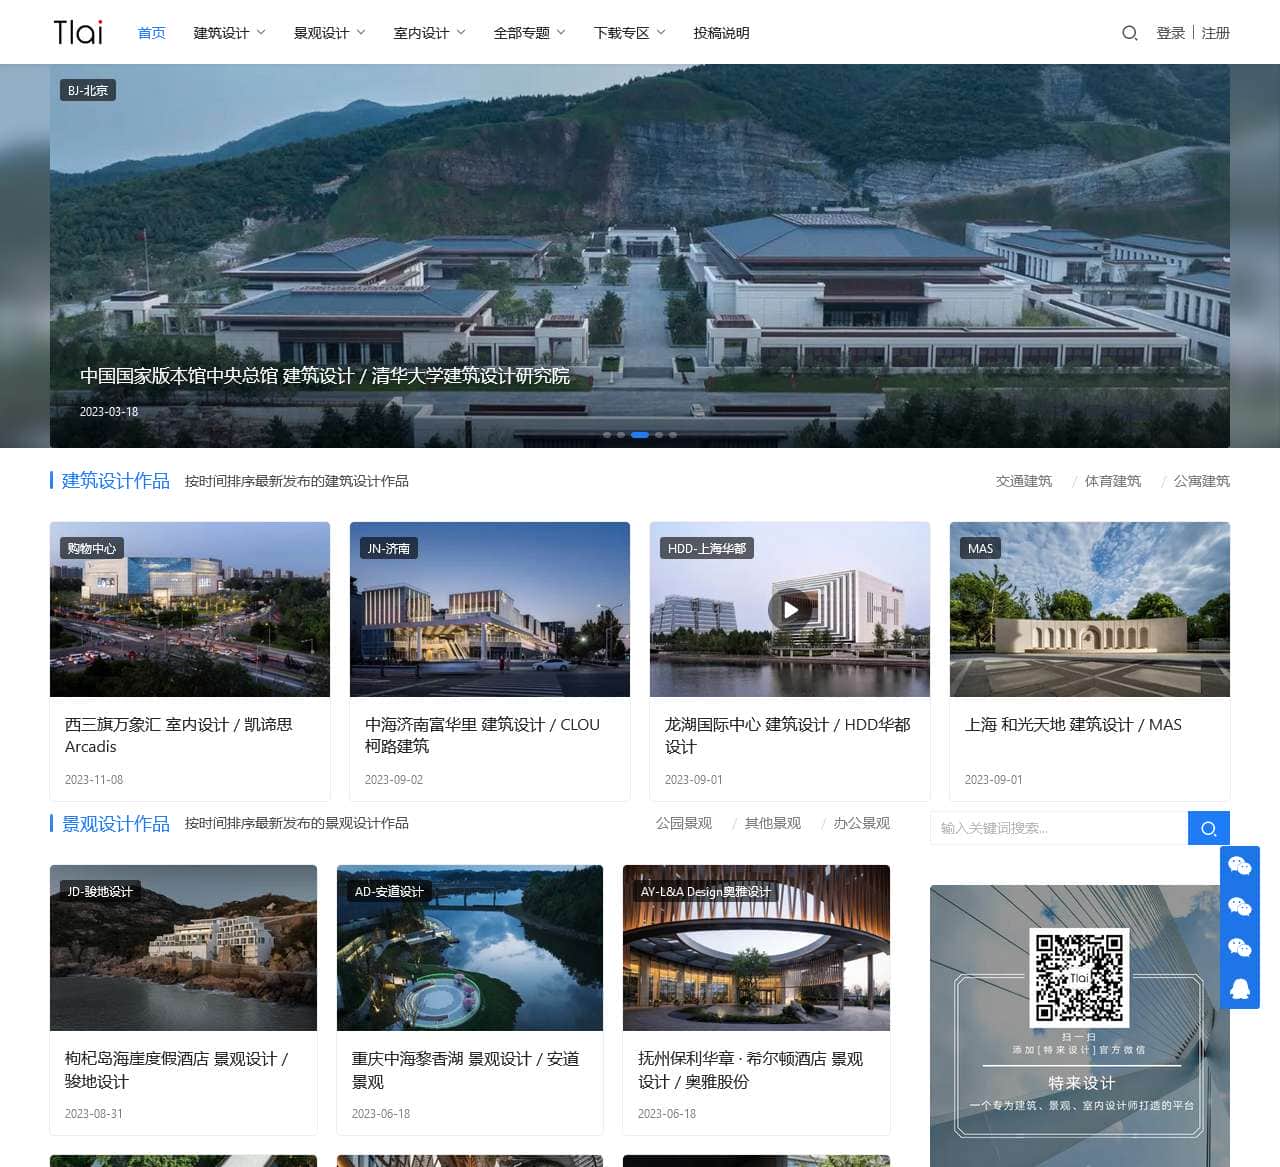Click the AY-L&A Design奥雅设计 tag
1280x1167 pixels.
coord(706,892)
